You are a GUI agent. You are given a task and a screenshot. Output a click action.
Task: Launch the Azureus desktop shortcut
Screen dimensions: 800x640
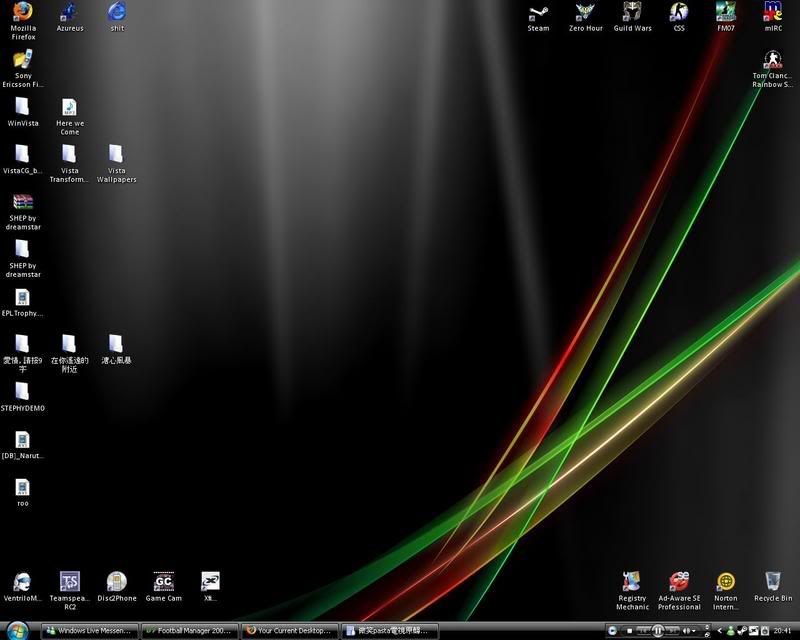(70, 17)
